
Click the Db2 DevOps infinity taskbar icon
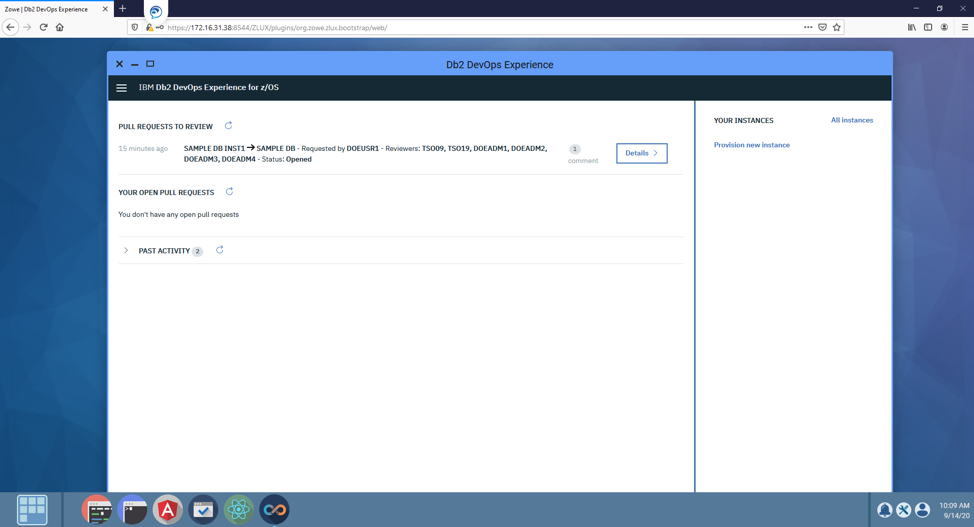point(274,510)
